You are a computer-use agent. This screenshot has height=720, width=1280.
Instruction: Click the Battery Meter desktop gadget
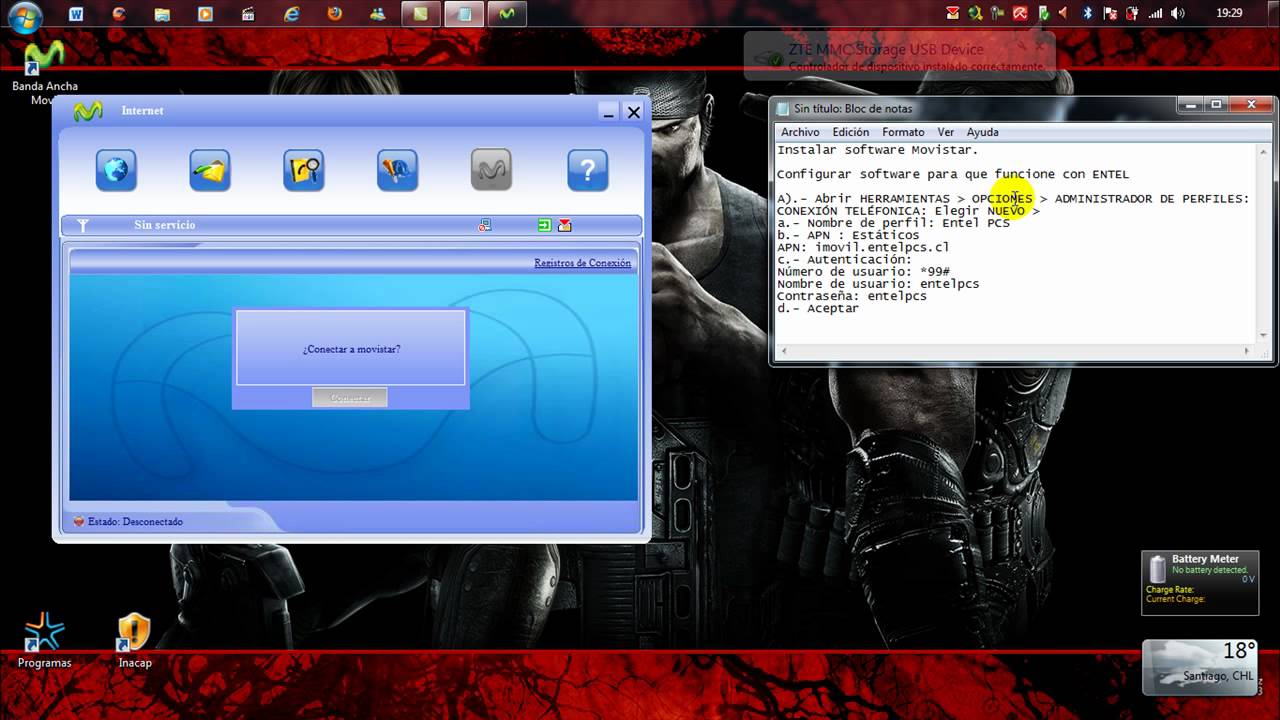[1200, 582]
